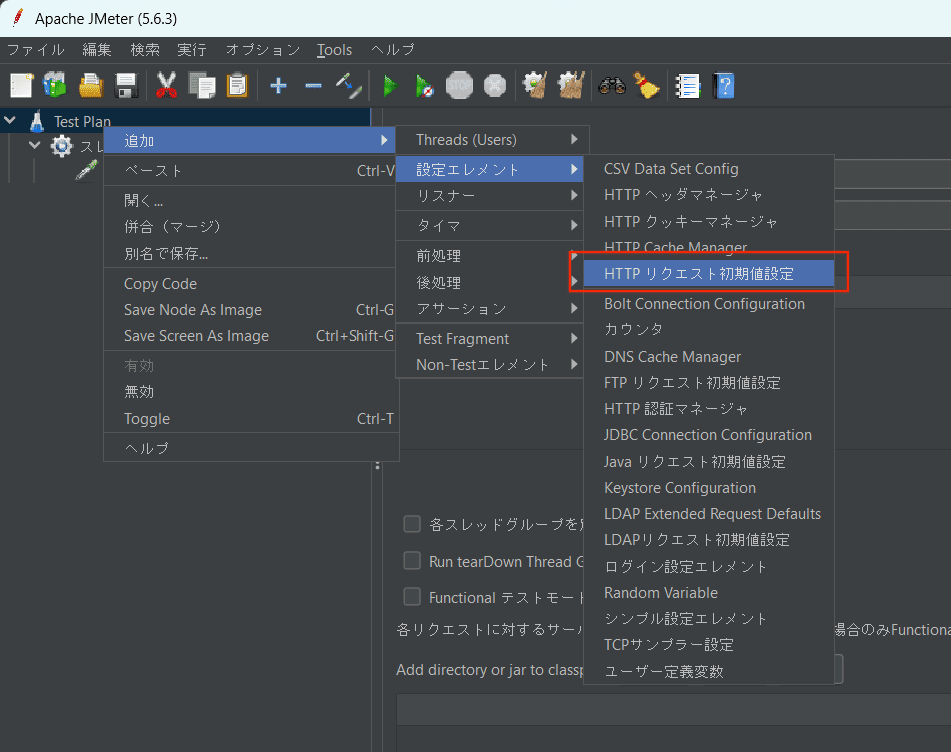Expand the Test Fragment submenu
The height and width of the screenshot is (752, 951).
(489, 338)
